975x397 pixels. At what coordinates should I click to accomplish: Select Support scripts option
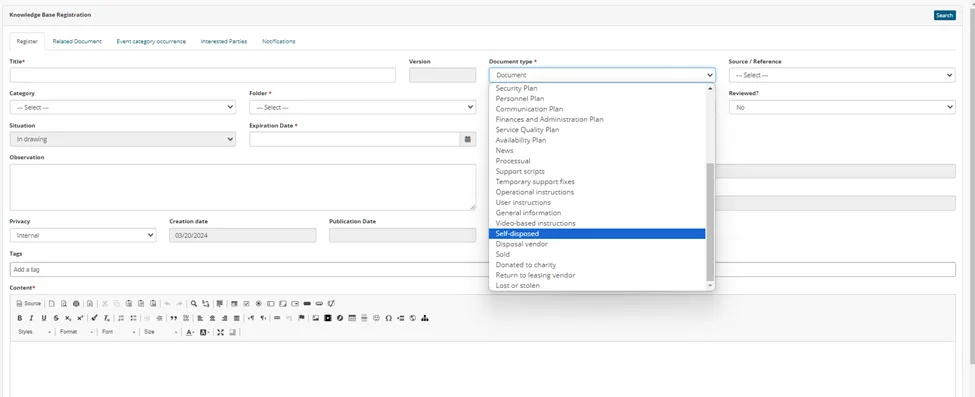coord(598,171)
